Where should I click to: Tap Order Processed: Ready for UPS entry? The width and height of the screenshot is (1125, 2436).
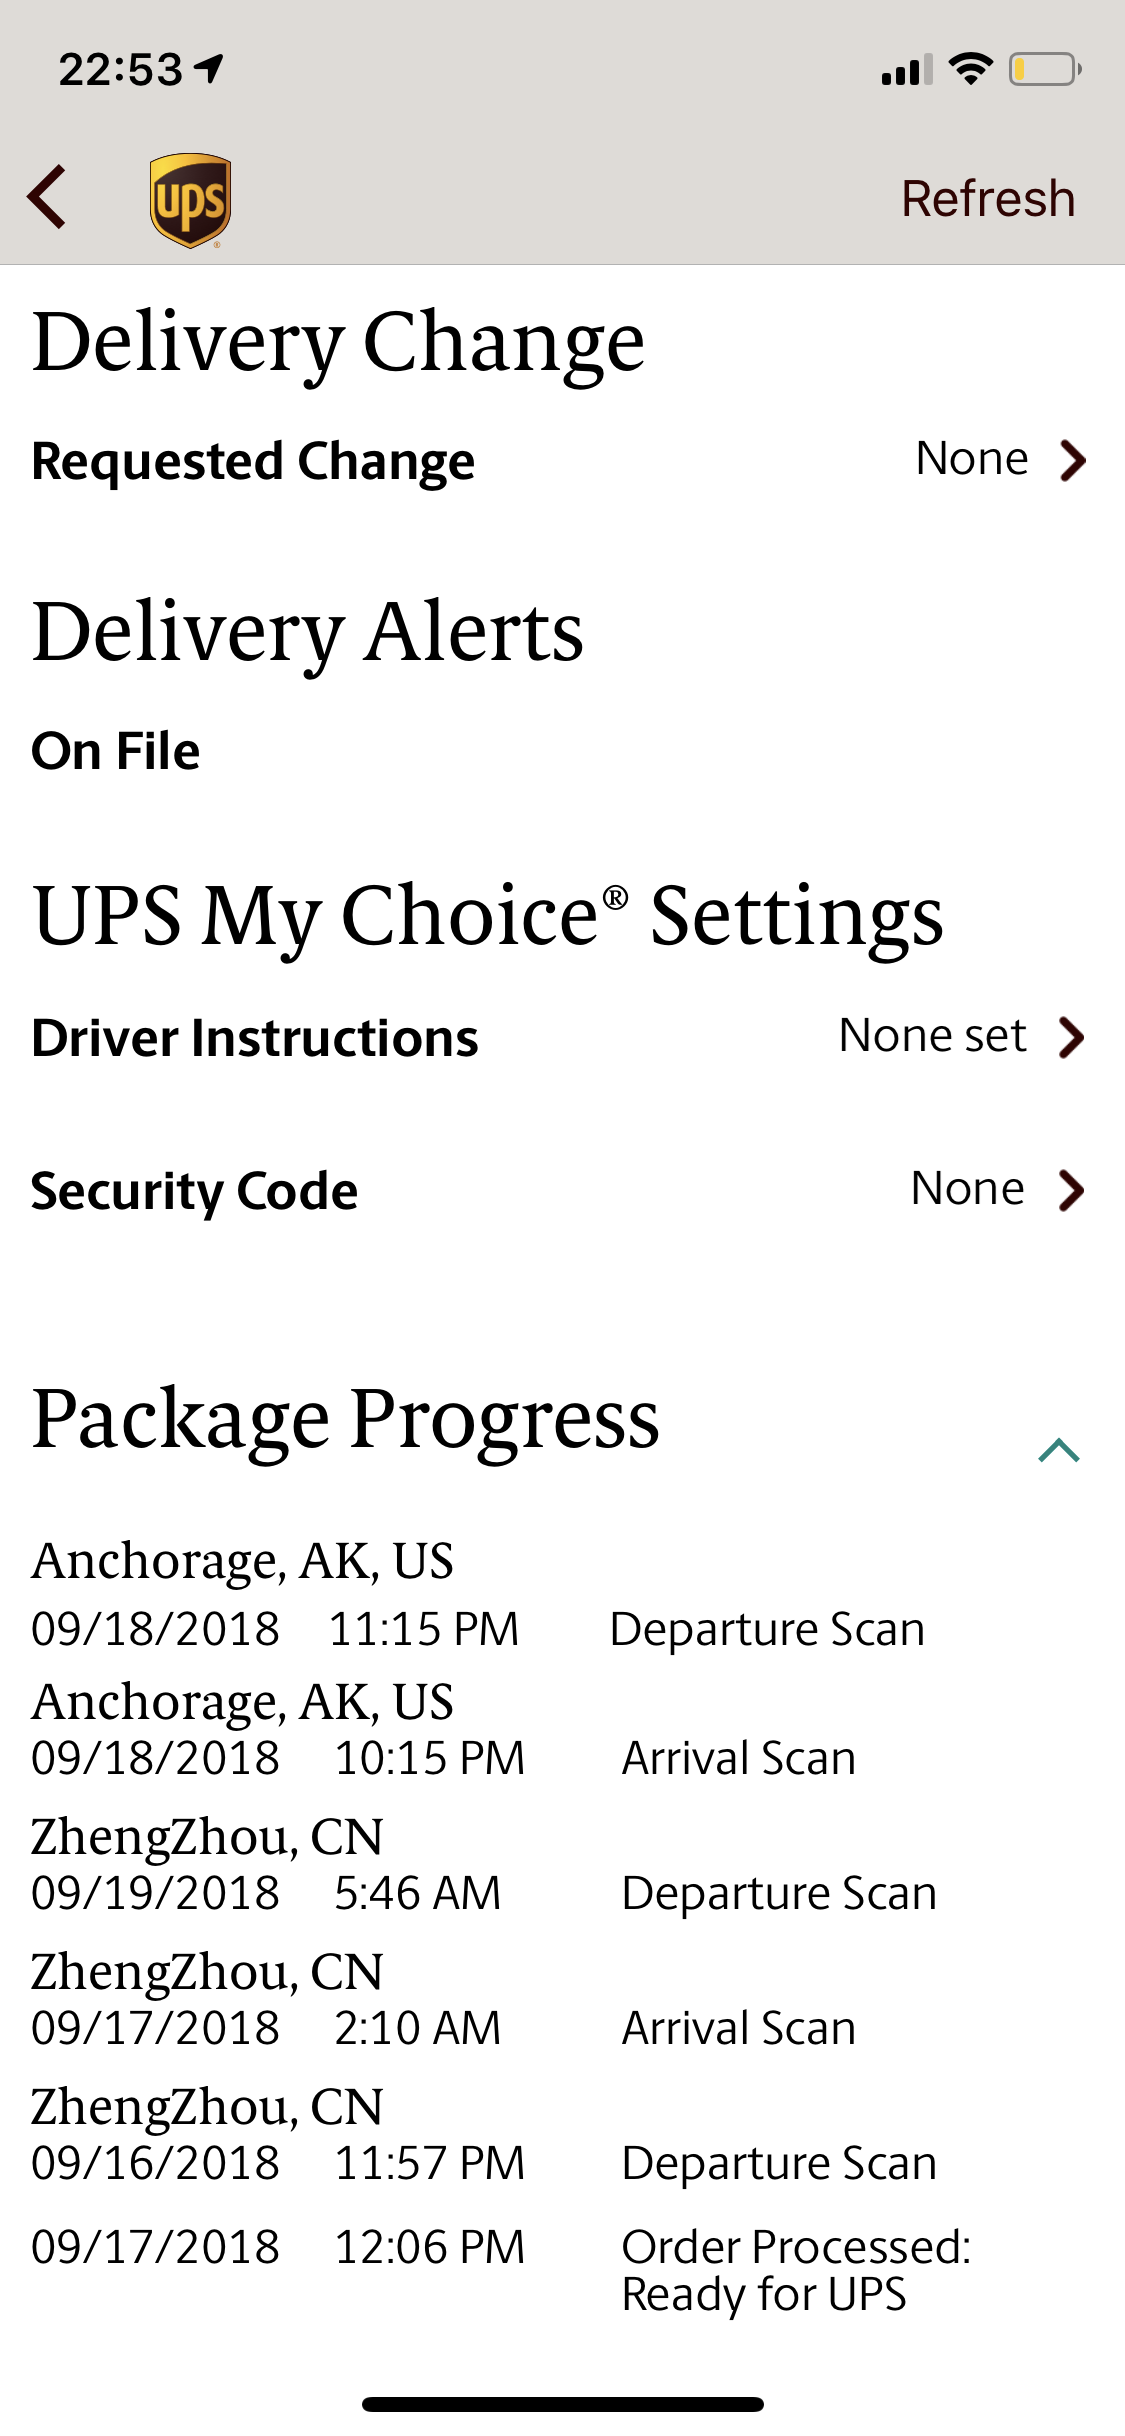tap(795, 2270)
